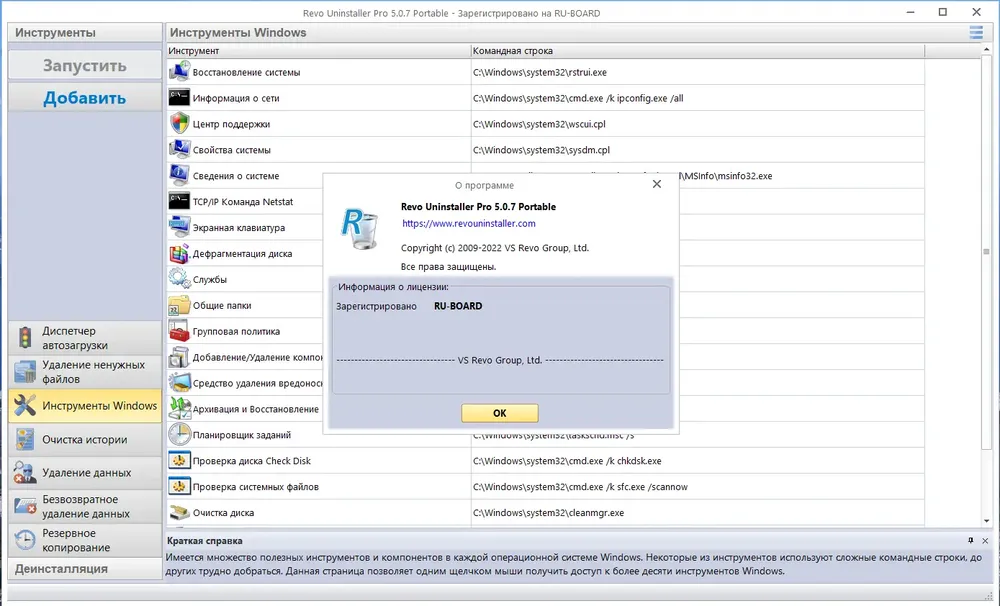
Task: Pin the Краткая справка panel
Action: click(x=971, y=540)
